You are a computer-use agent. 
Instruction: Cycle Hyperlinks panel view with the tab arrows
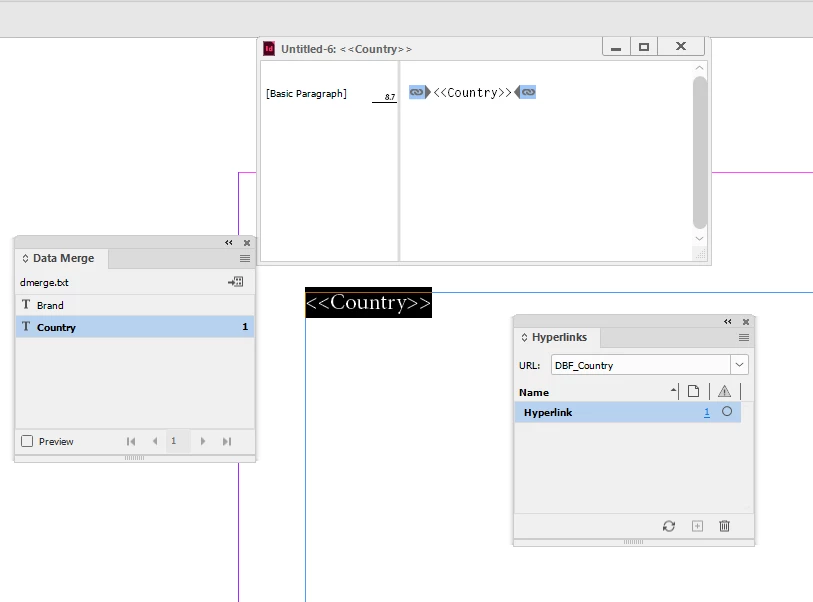pyautogui.click(x=524, y=338)
